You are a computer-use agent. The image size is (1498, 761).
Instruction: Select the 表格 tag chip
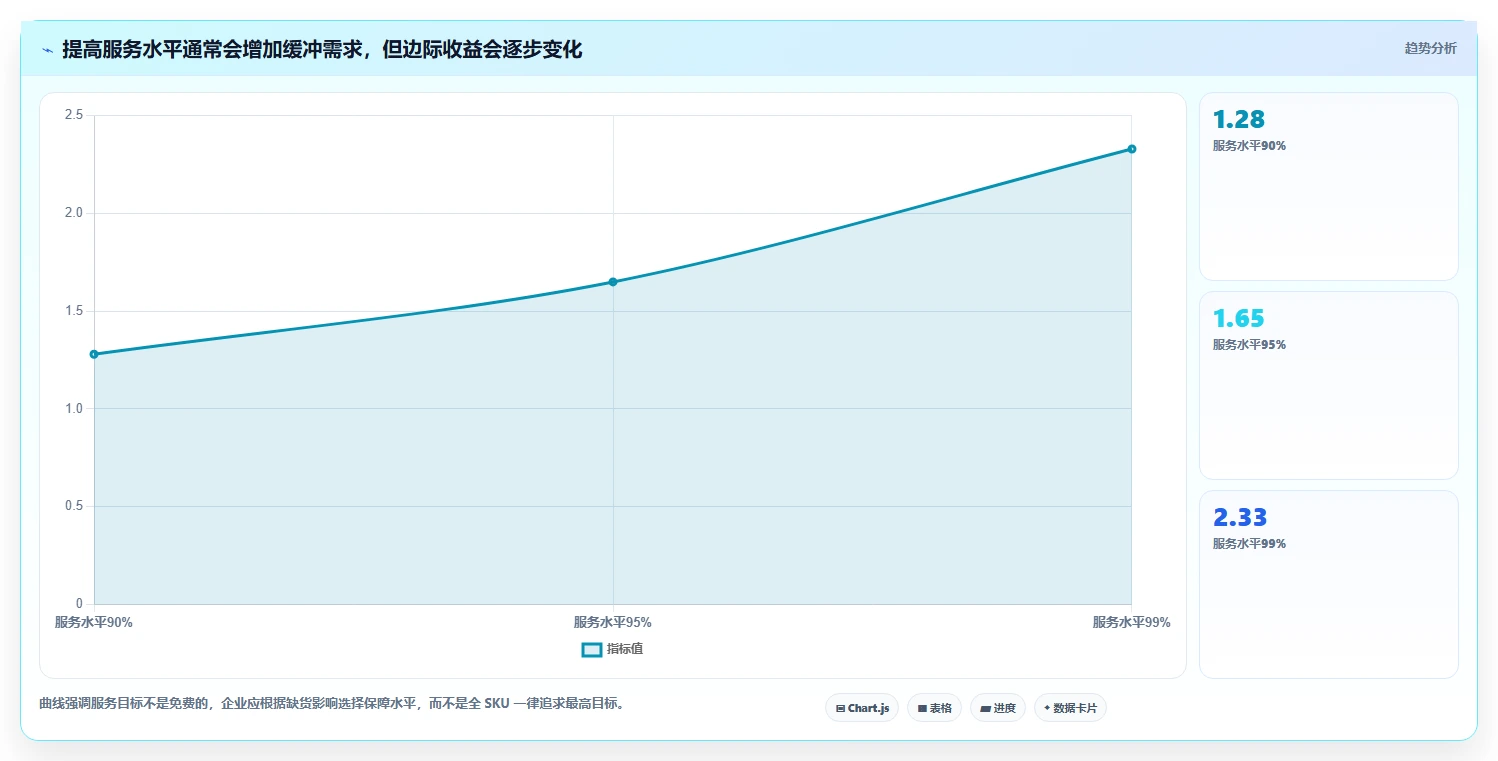(x=934, y=708)
